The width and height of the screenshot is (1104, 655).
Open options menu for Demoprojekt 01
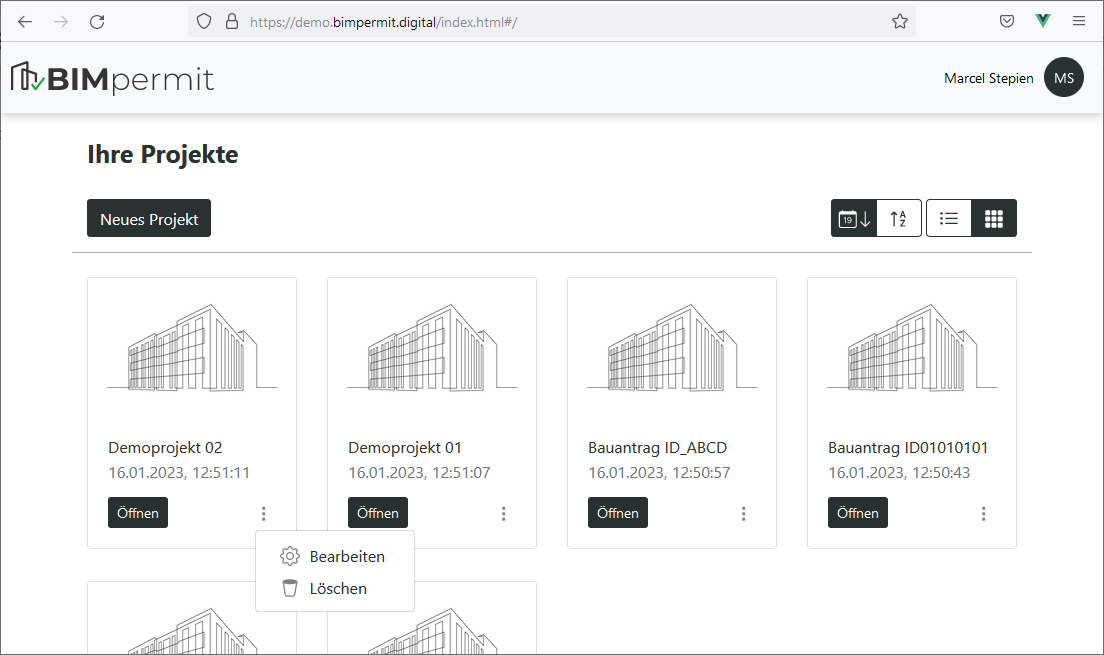pos(503,513)
